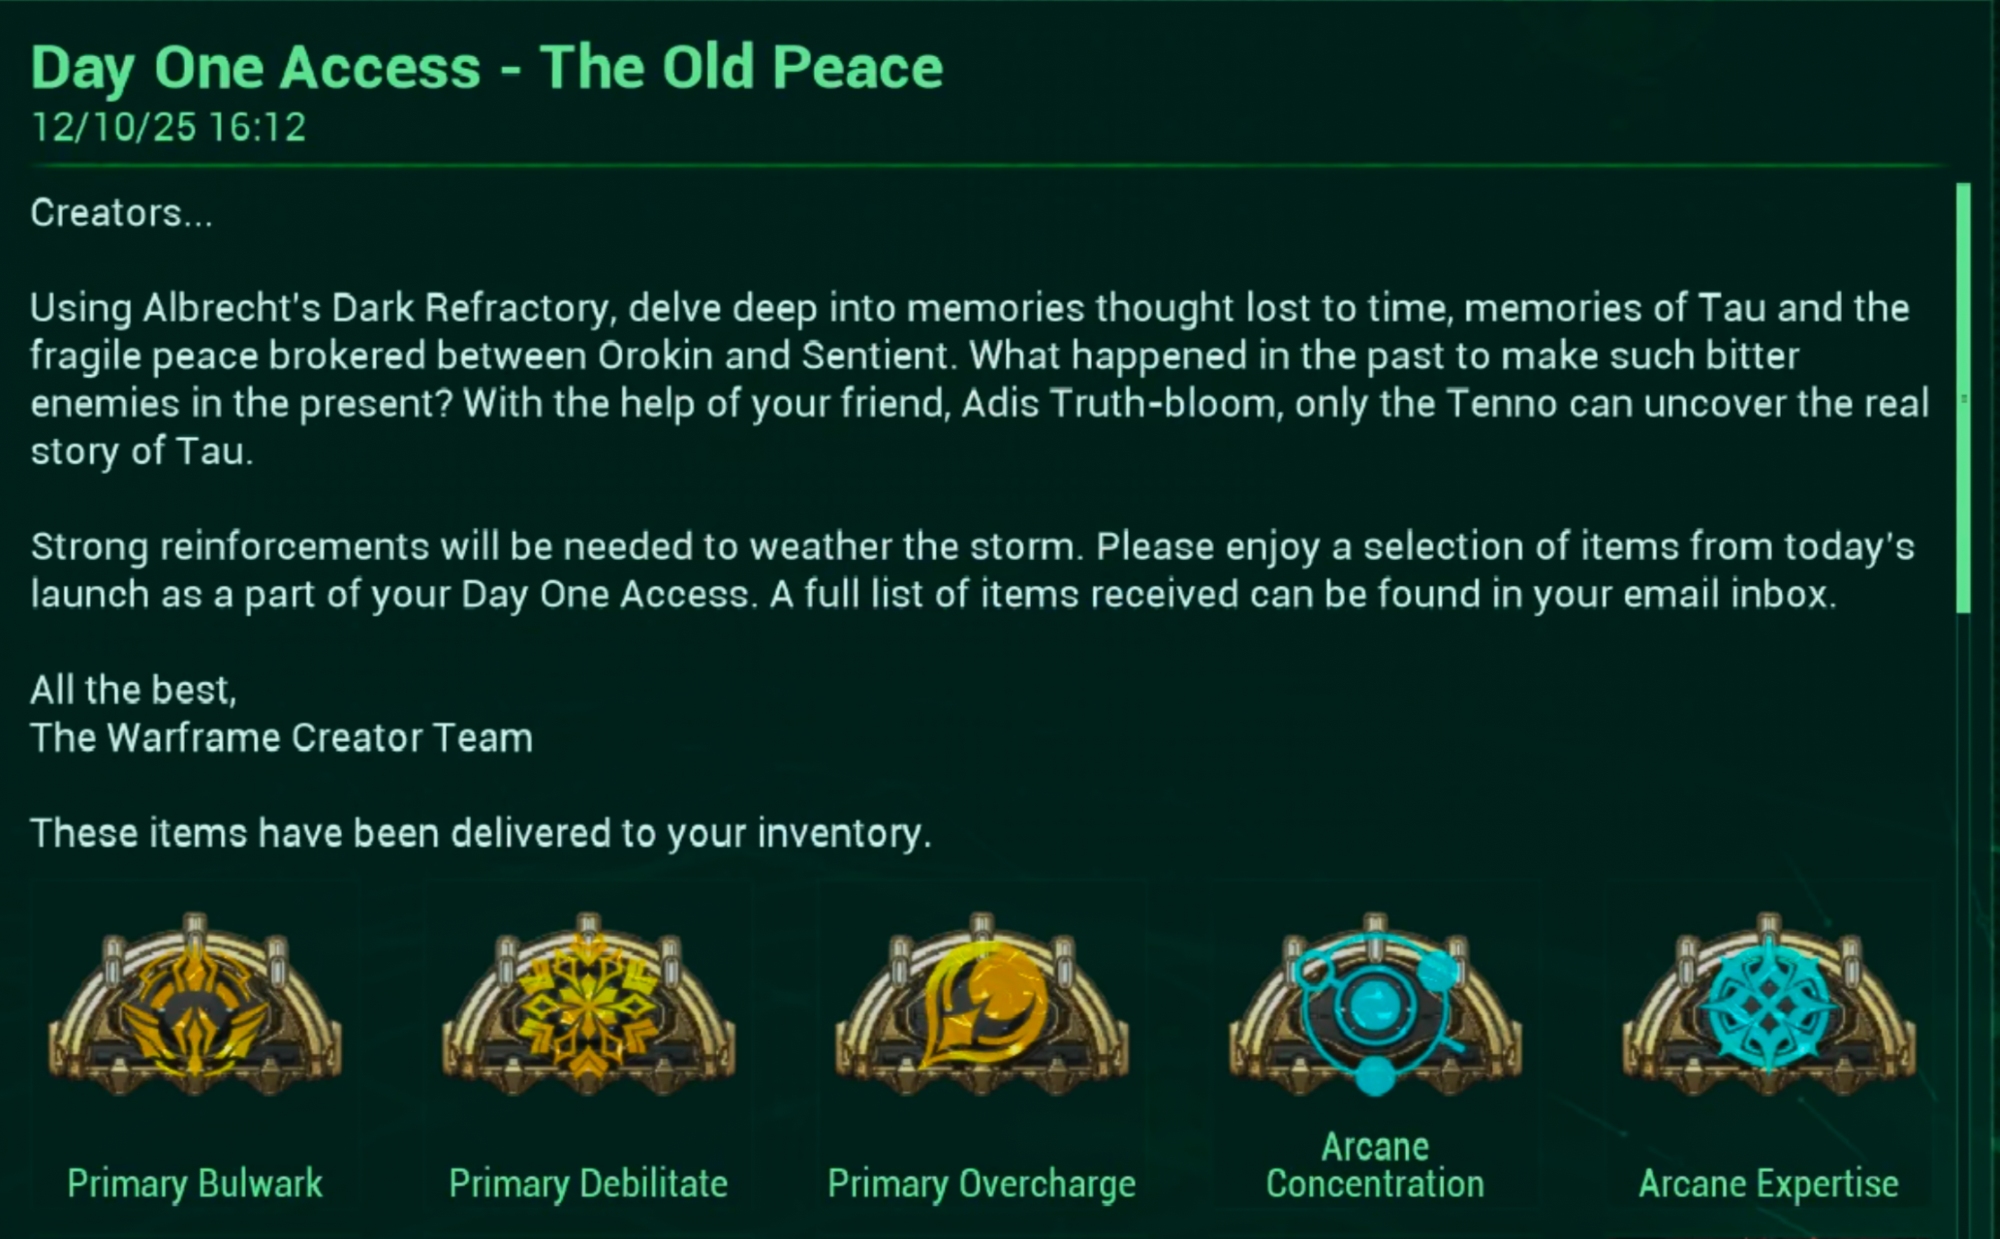Screen dimensions: 2000x1239
Task: Click the scrollbar track below the thumb
Action: (1963, 900)
